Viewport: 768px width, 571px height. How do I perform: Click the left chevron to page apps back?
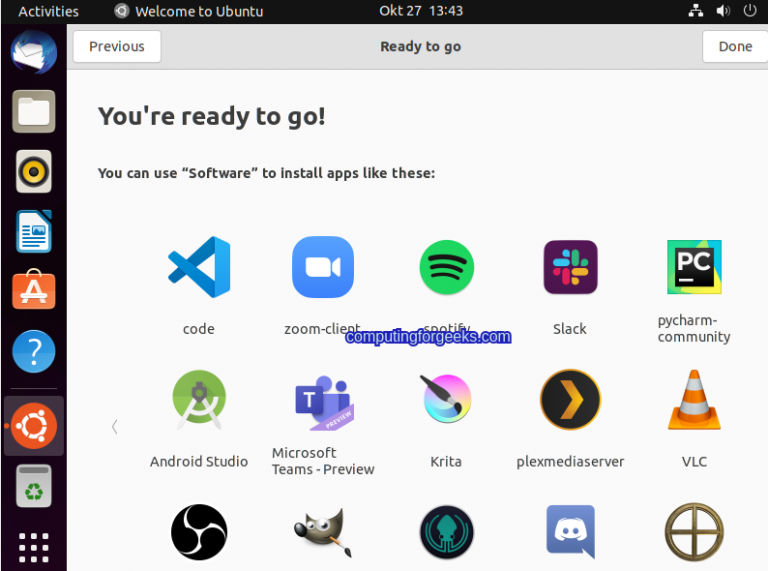tap(115, 427)
